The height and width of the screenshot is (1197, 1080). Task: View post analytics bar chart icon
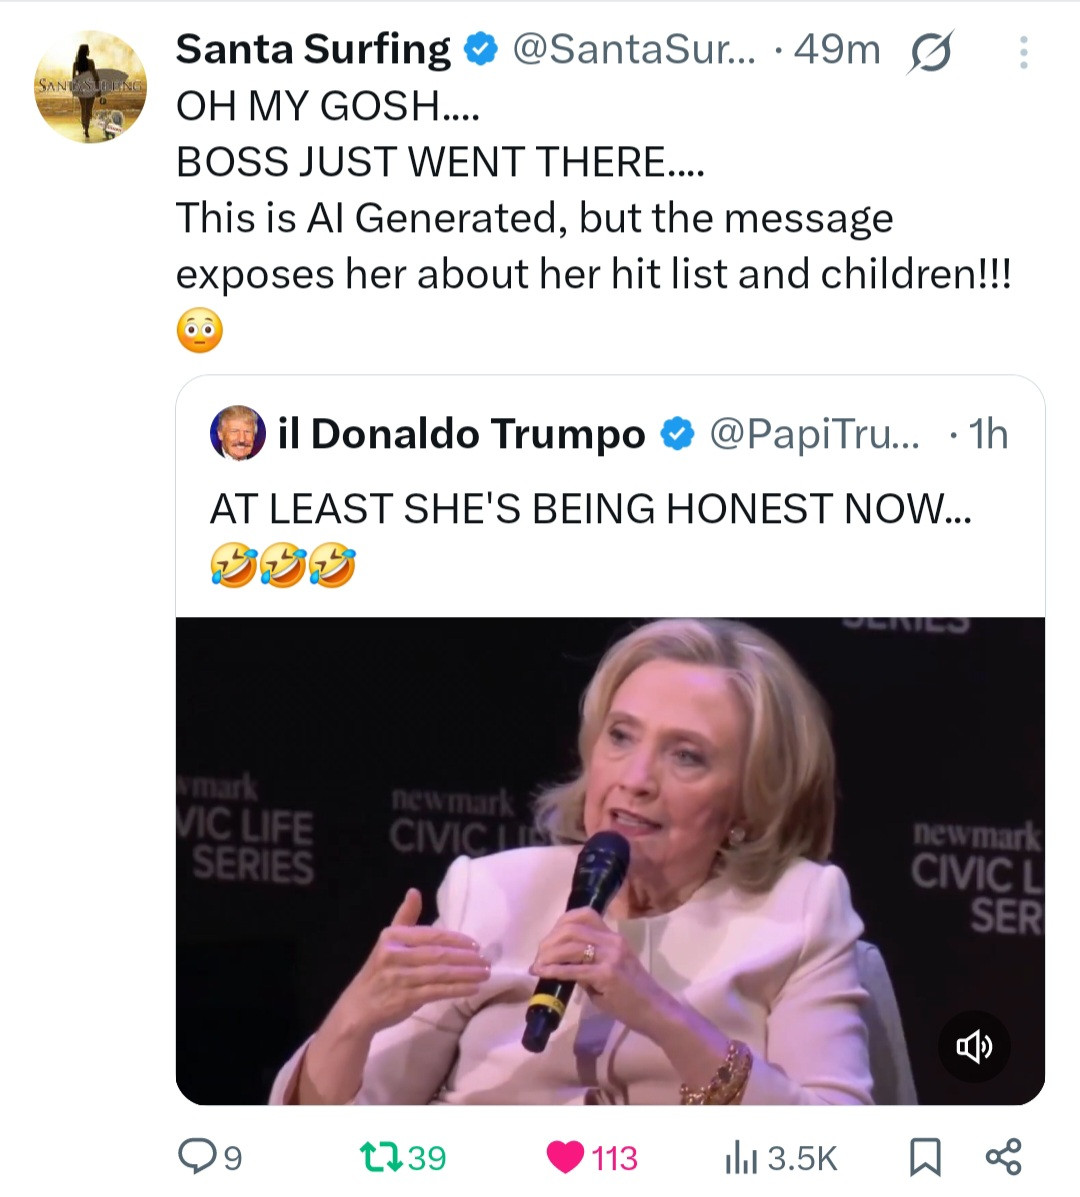[x=737, y=1157]
